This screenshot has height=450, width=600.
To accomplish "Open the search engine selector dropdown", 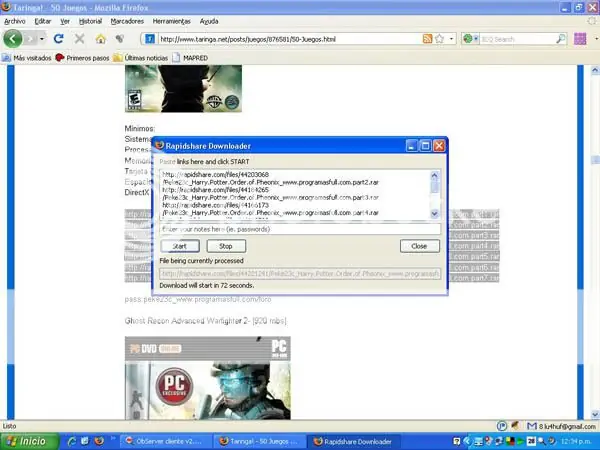I will (x=470, y=39).
